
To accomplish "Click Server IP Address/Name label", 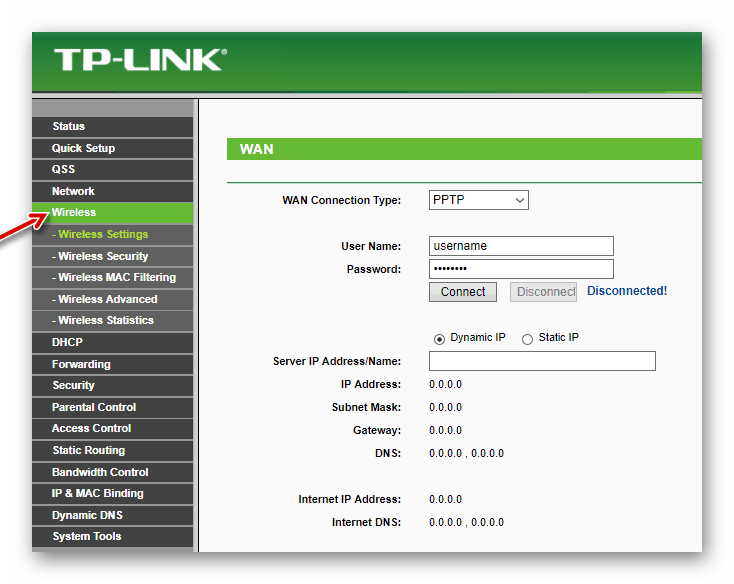I will [x=337, y=362].
